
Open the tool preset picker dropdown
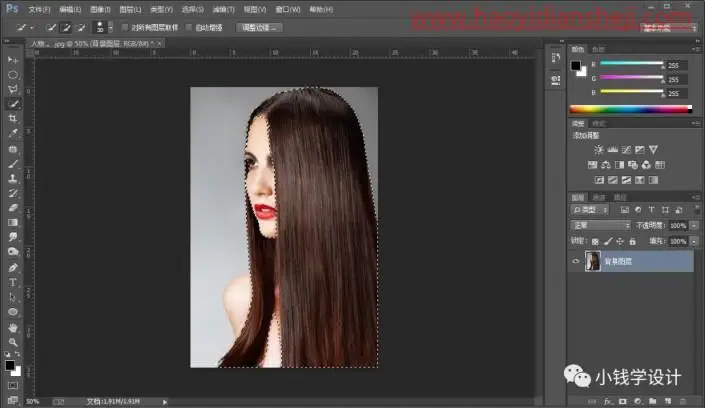coord(32,28)
